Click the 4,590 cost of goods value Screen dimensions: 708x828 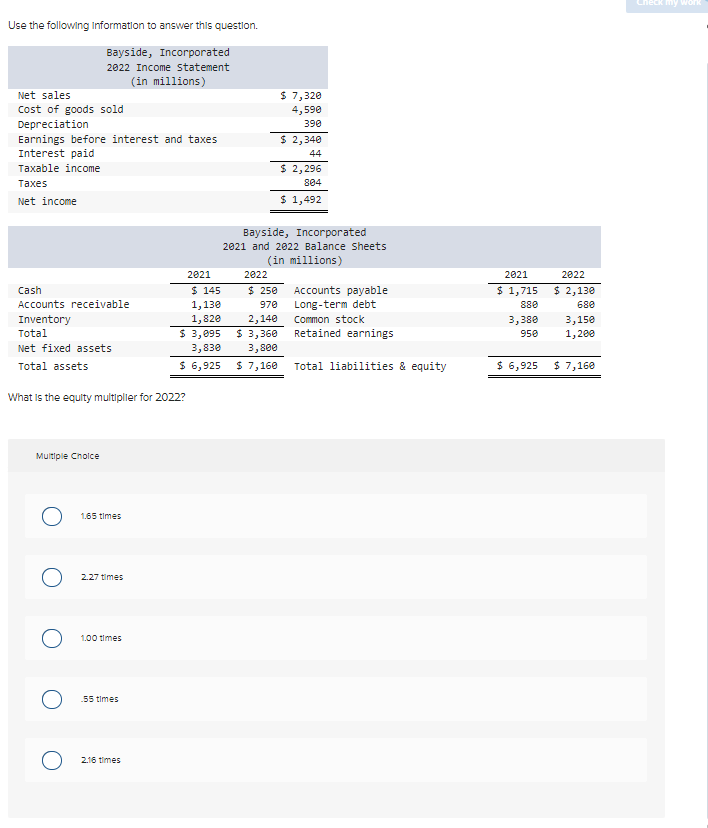[x=306, y=109]
